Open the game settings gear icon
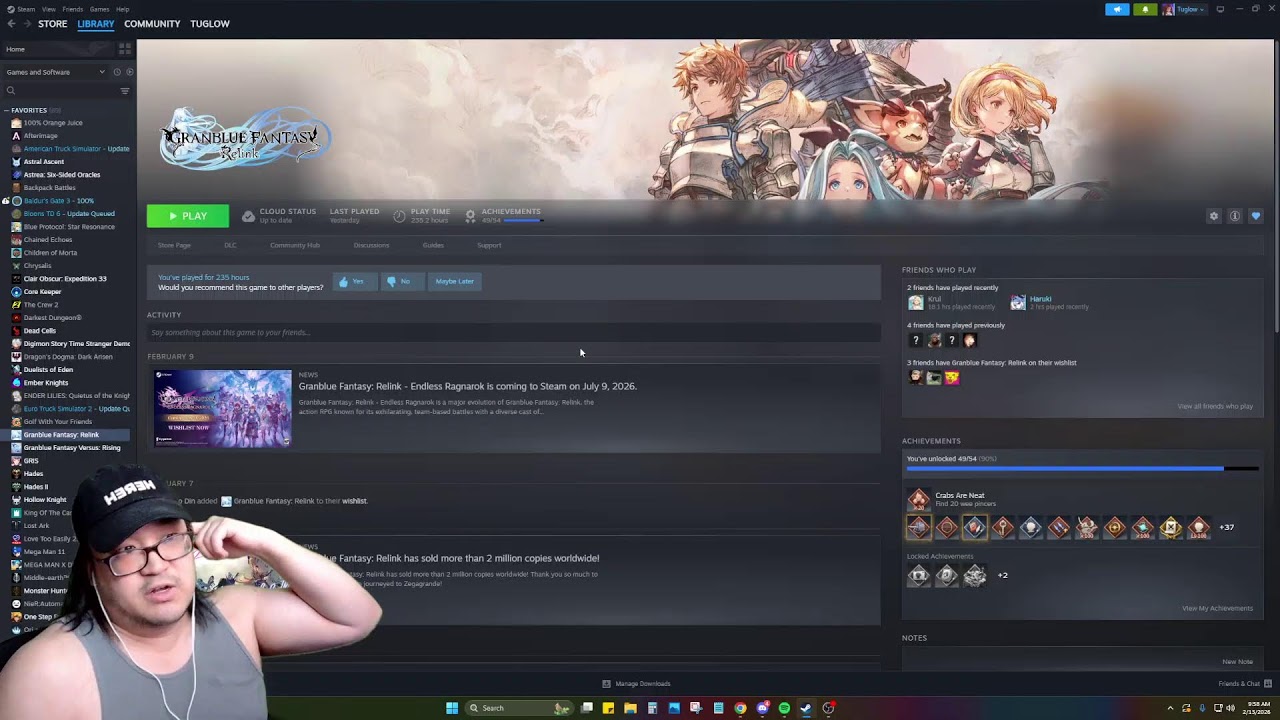Viewport: 1280px width, 720px height. (1214, 216)
